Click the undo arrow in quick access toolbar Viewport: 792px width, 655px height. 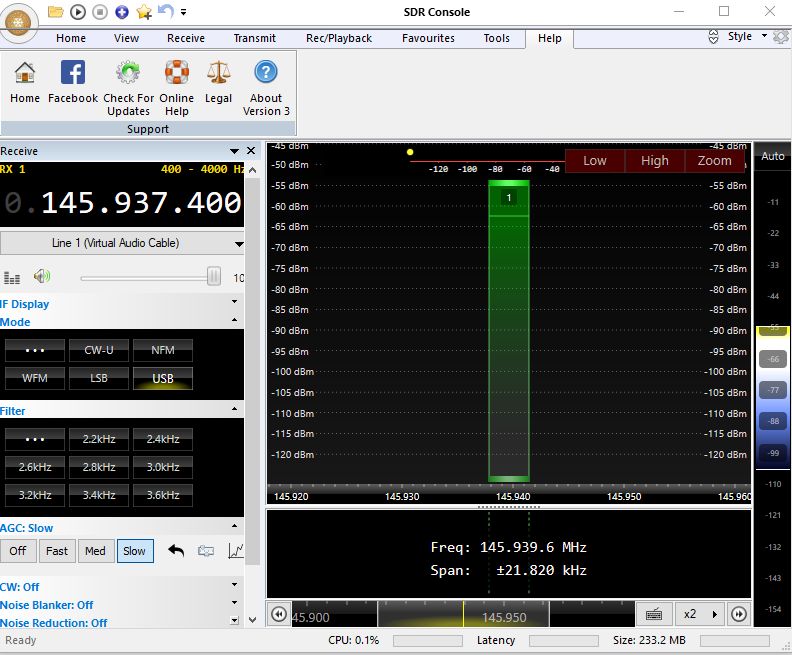[166, 11]
